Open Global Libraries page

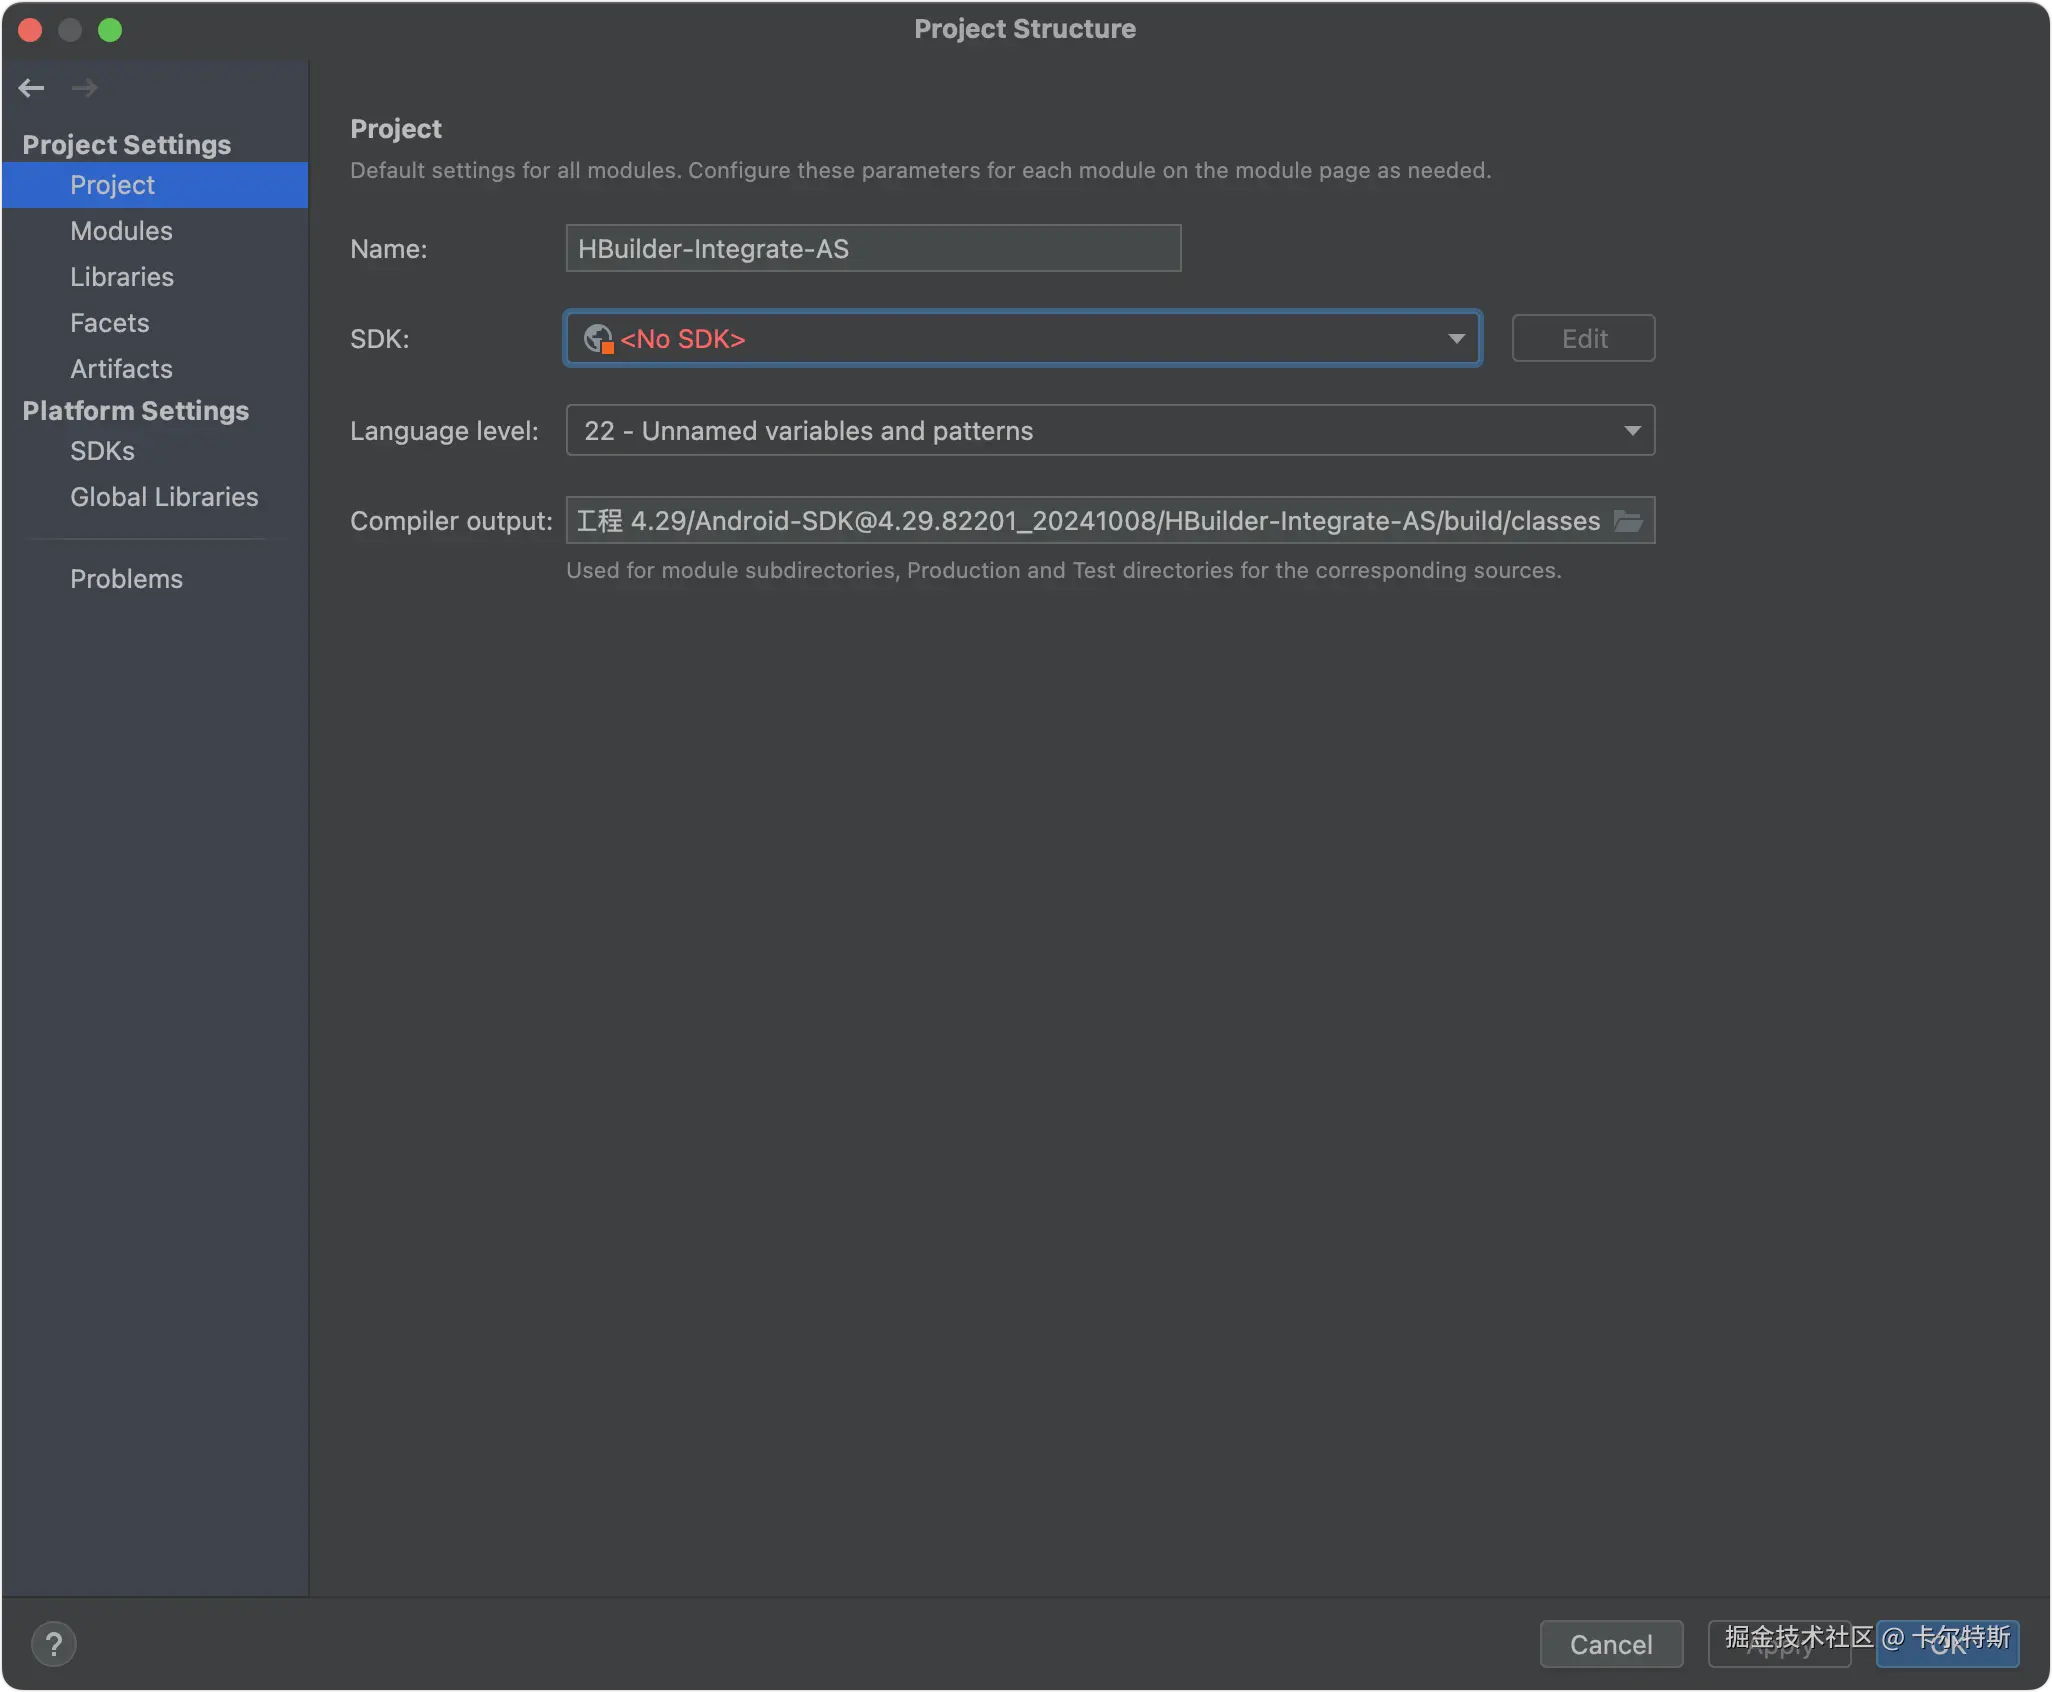pos(164,497)
